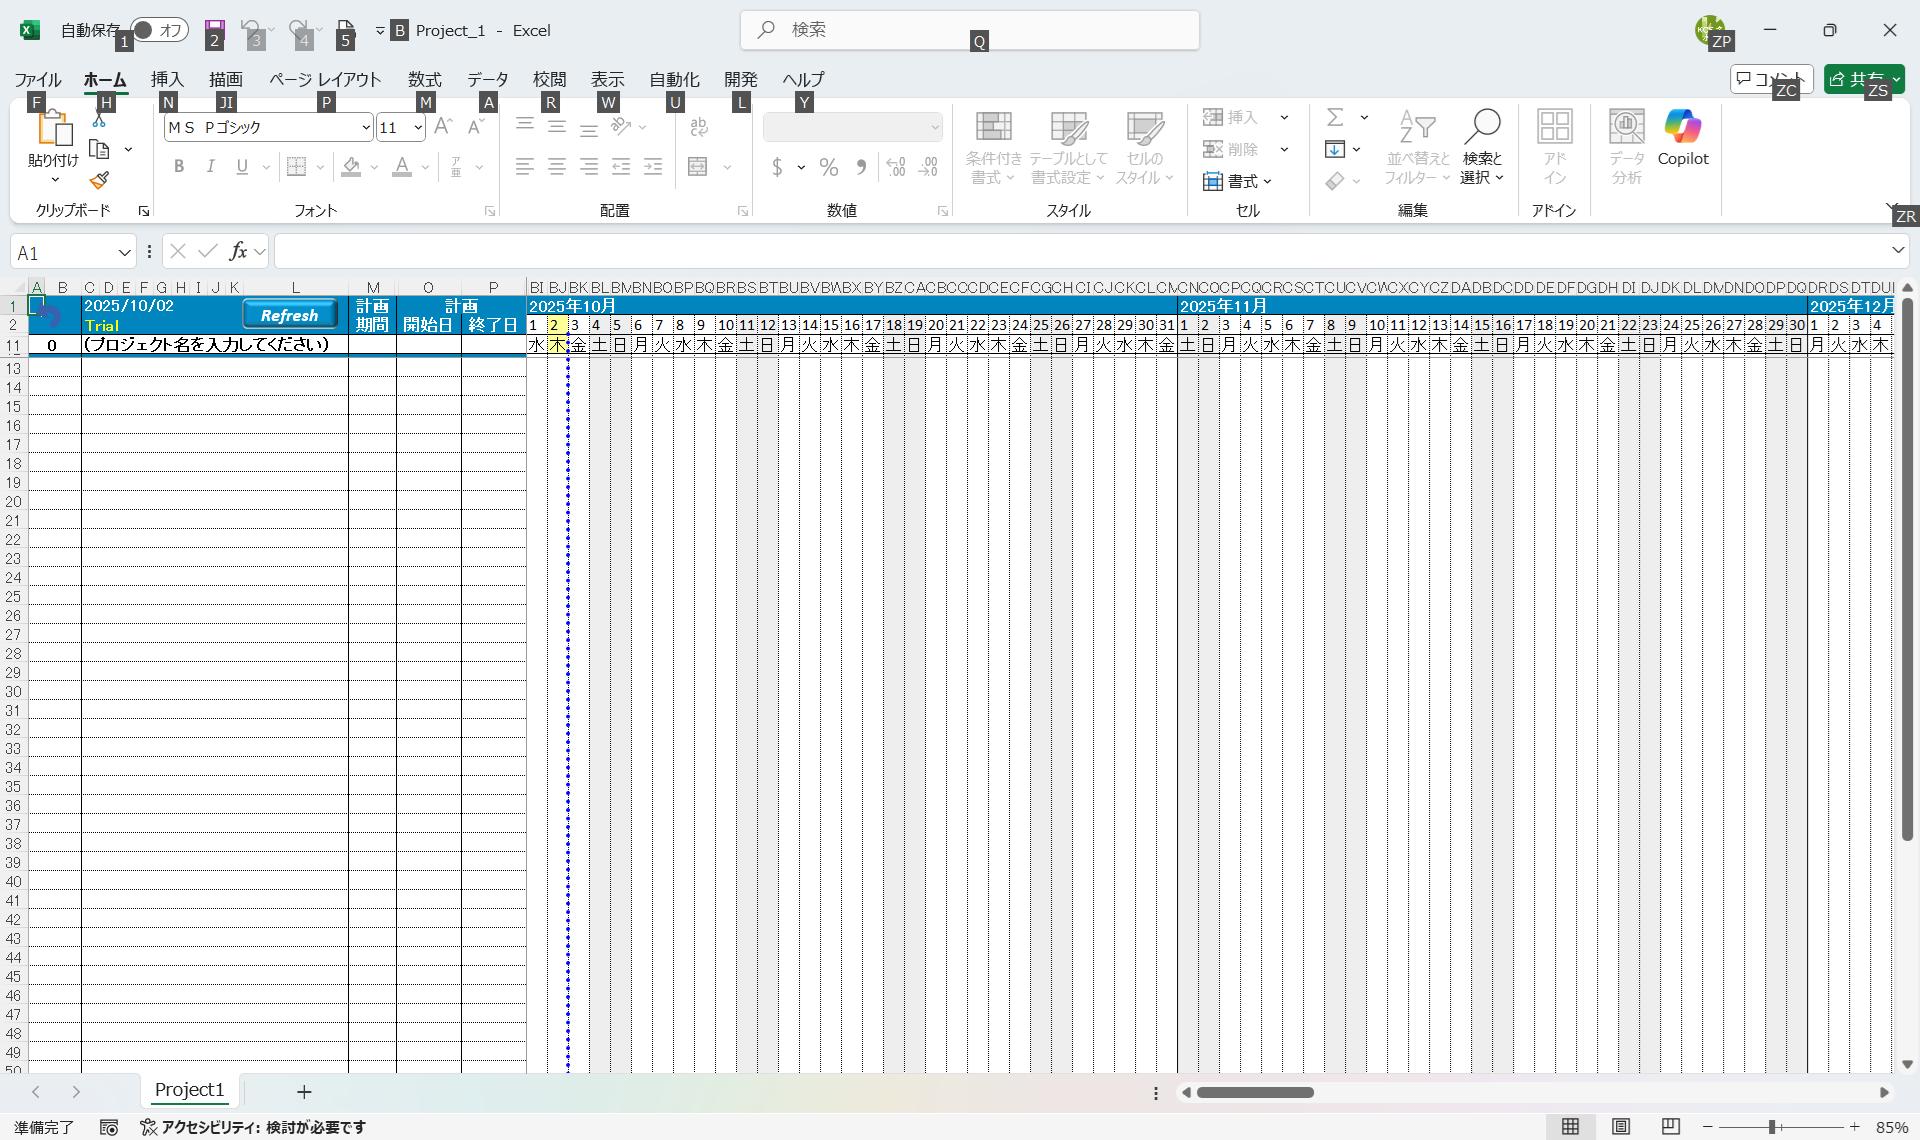Switch to the Data (データ) tab
Screen dimensions: 1920x1140
487,80
